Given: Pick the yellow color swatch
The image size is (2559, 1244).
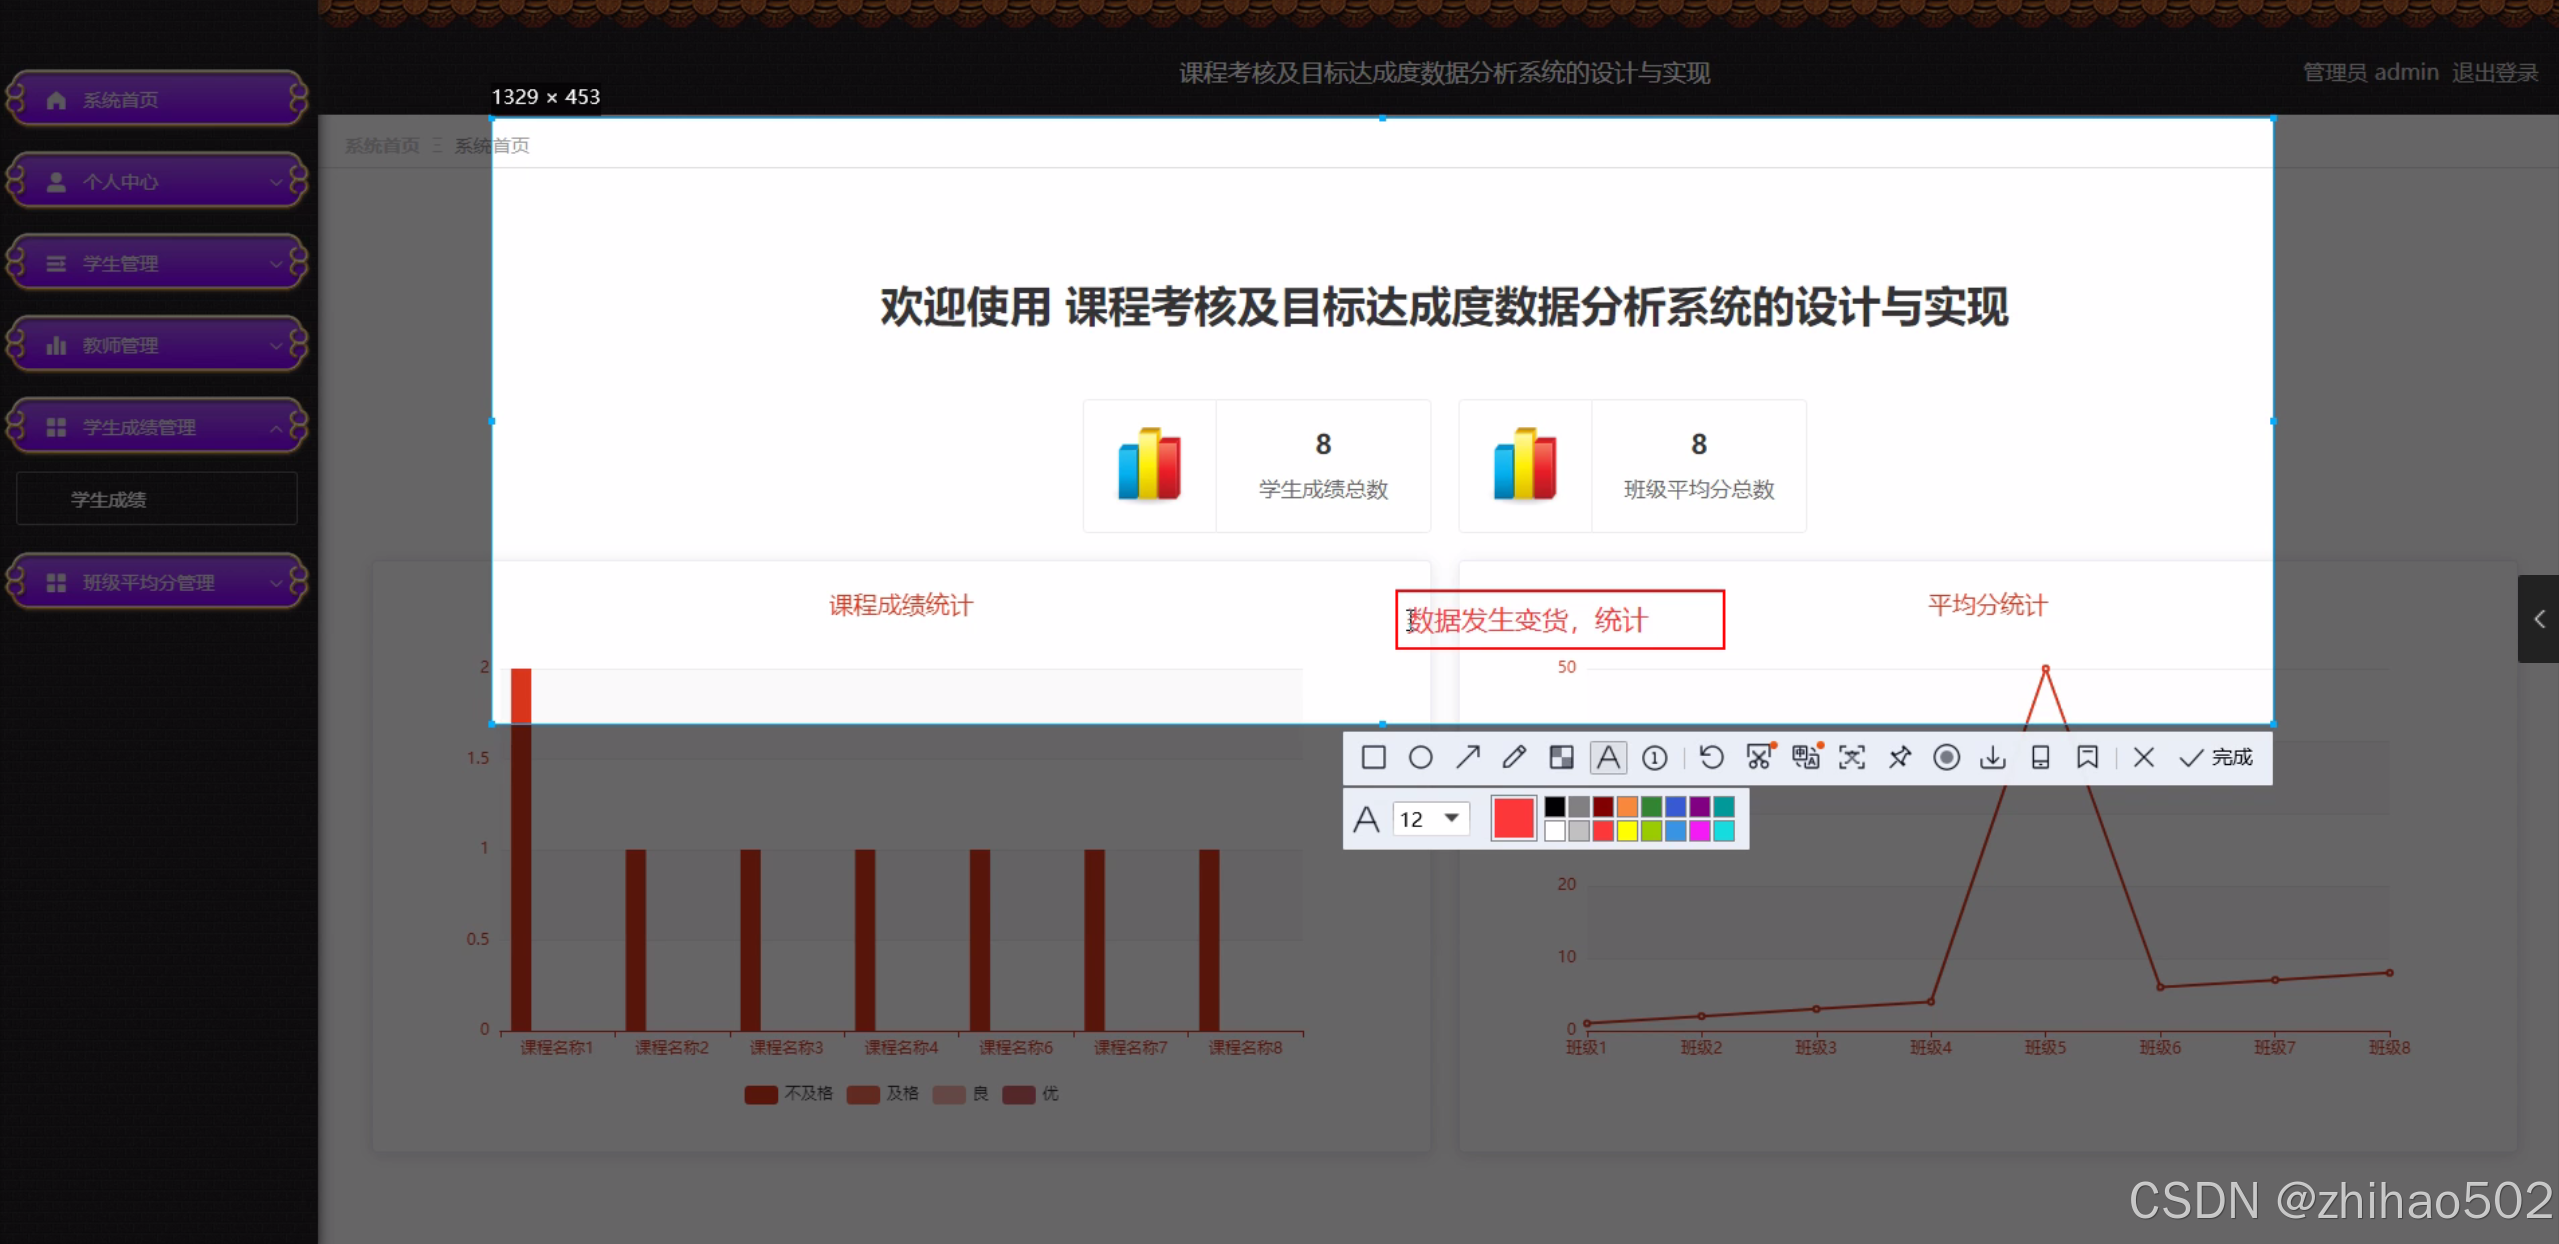Looking at the screenshot, I should point(1627,831).
